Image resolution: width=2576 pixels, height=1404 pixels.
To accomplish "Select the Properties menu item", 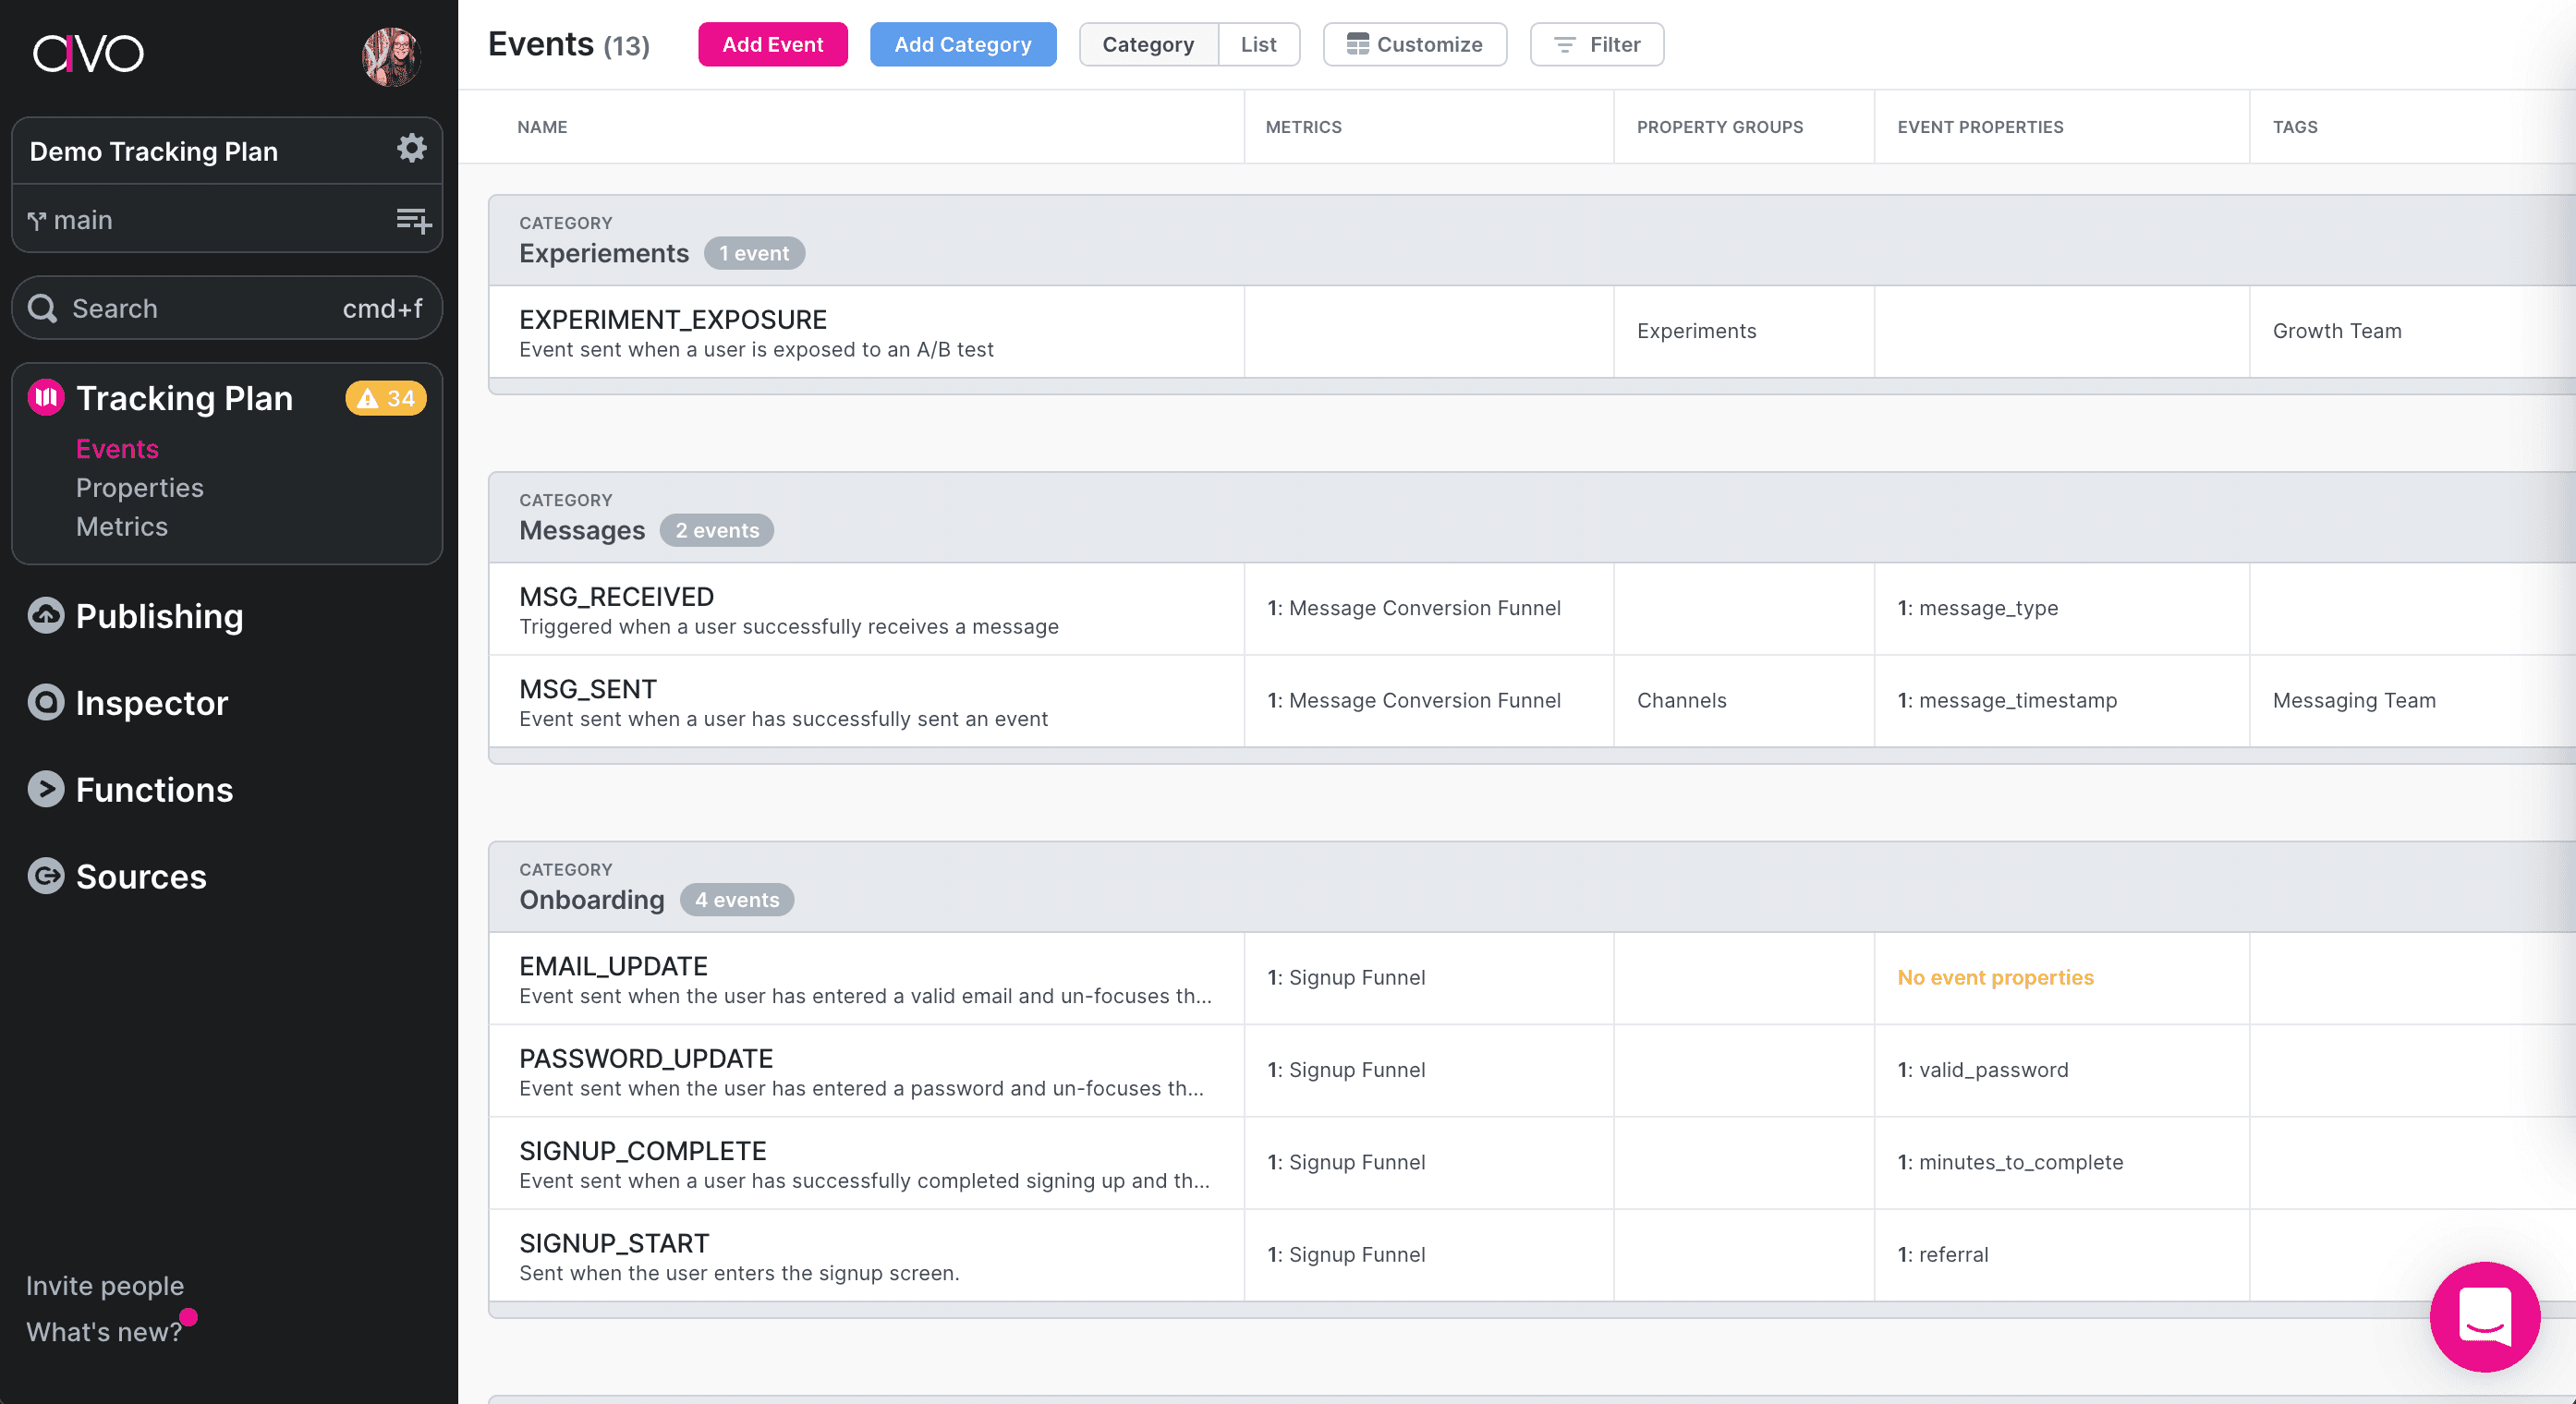I will (x=139, y=486).
